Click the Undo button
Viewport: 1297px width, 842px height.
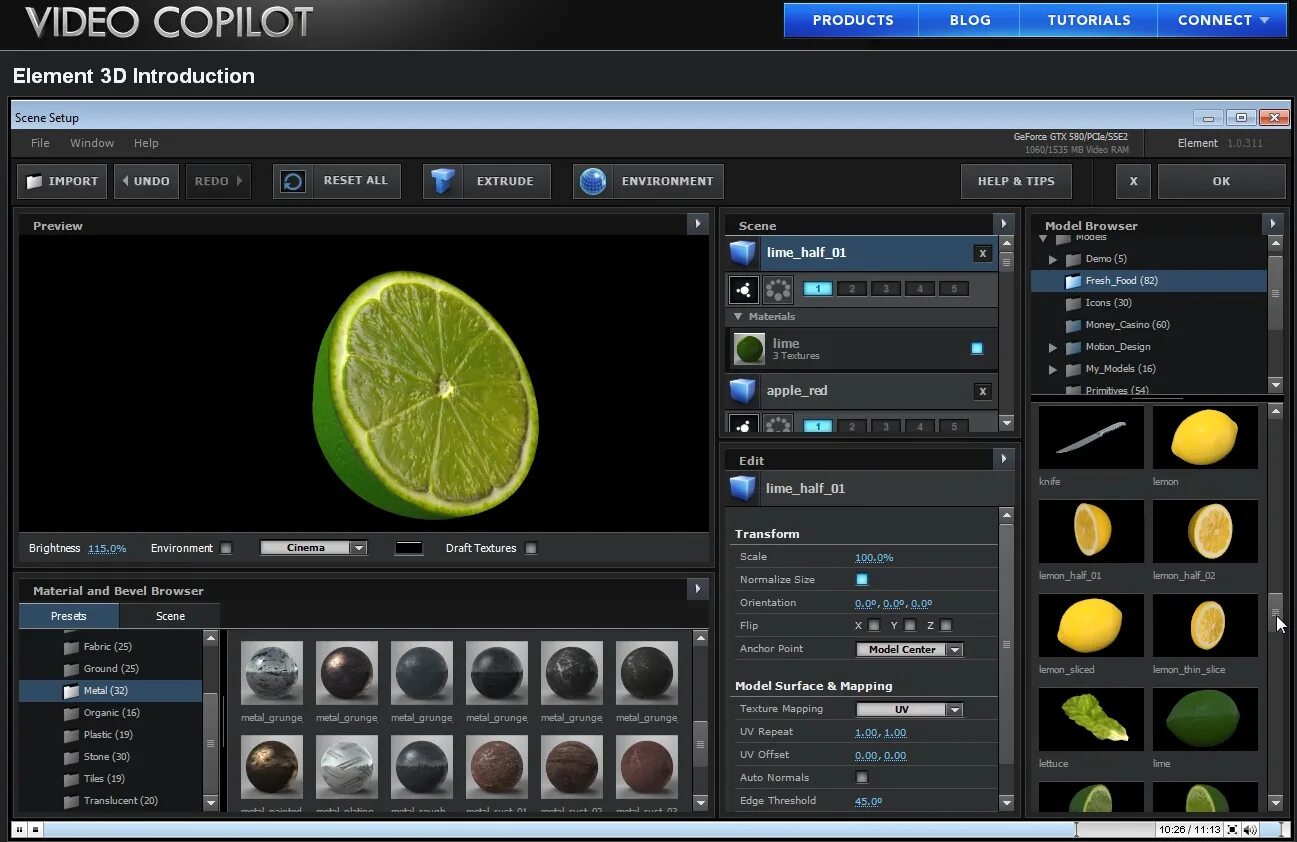pos(146,181)
